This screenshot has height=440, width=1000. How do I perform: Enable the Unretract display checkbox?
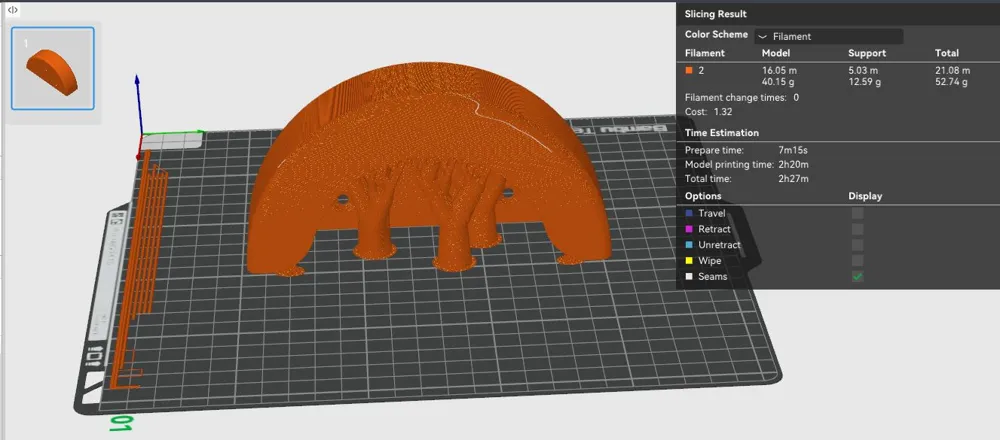858,245
